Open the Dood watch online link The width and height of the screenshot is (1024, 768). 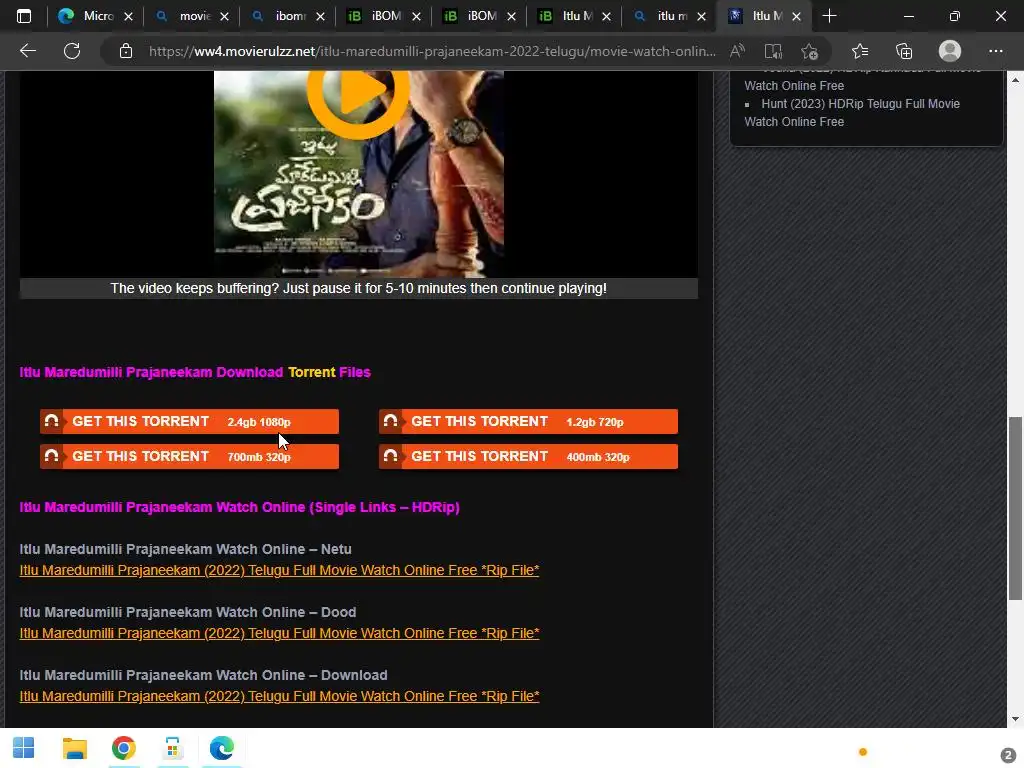click(x=279, y=633)
